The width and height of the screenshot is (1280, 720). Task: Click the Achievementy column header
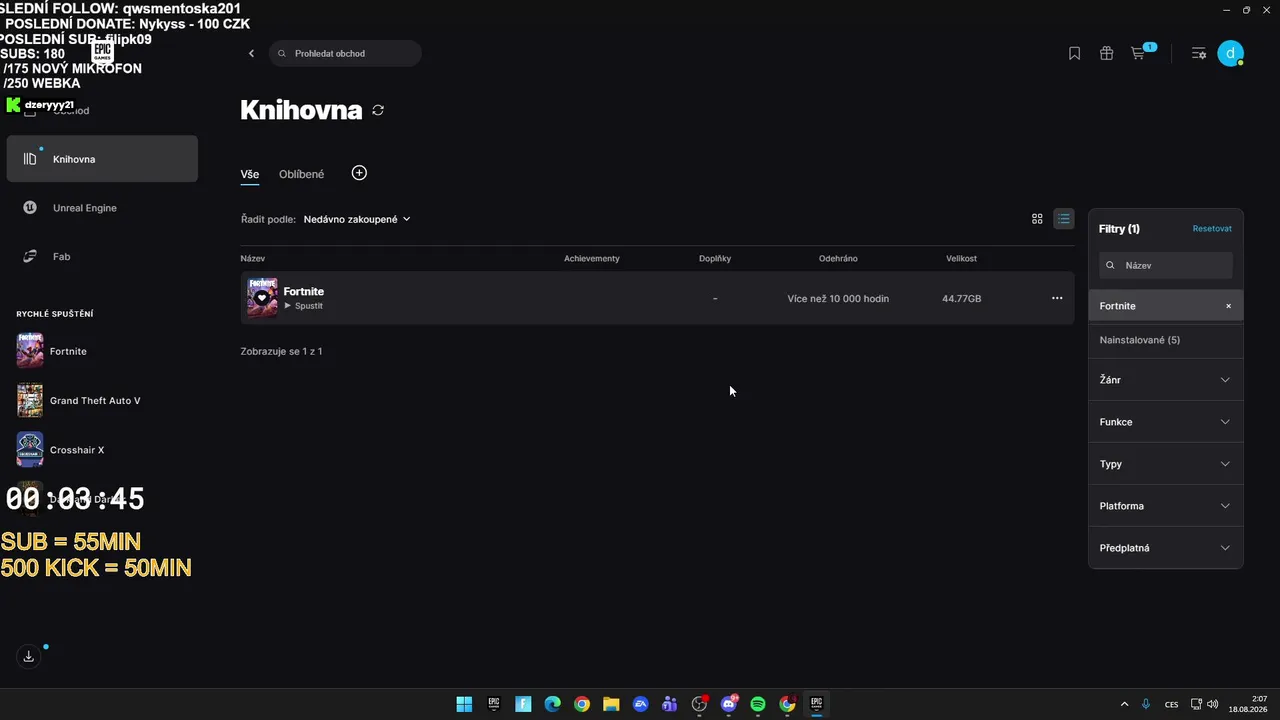592,259
